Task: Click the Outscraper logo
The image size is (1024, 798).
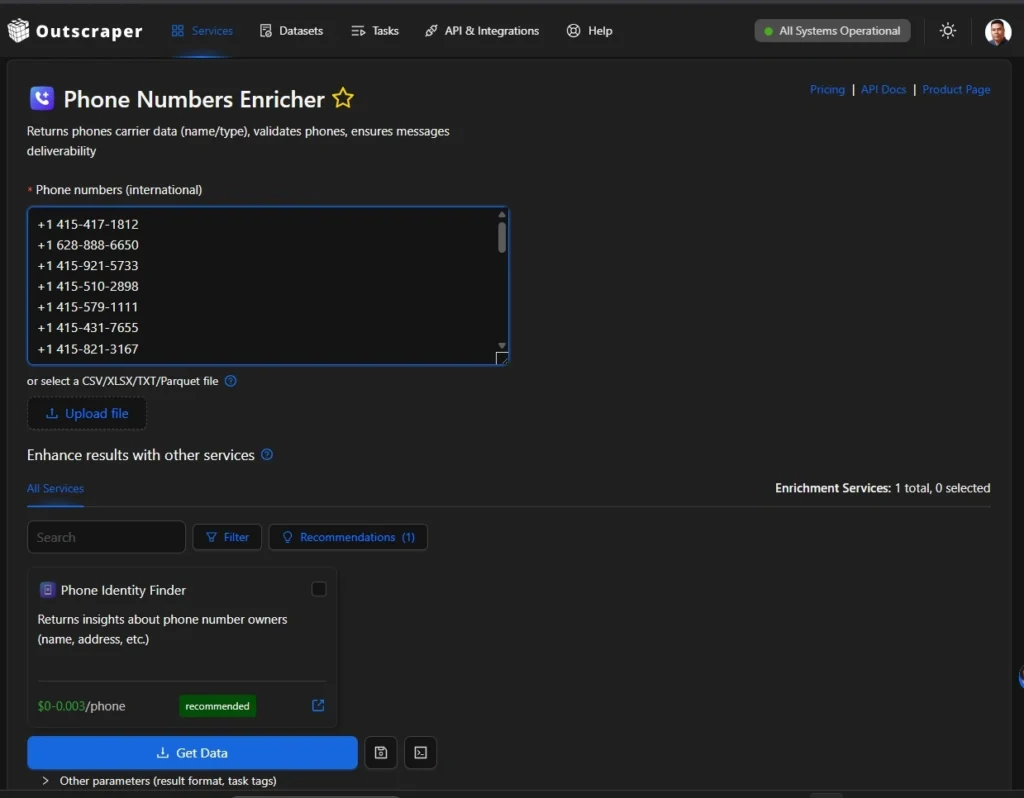Action: pyautogui.click(x=74, y=31)
